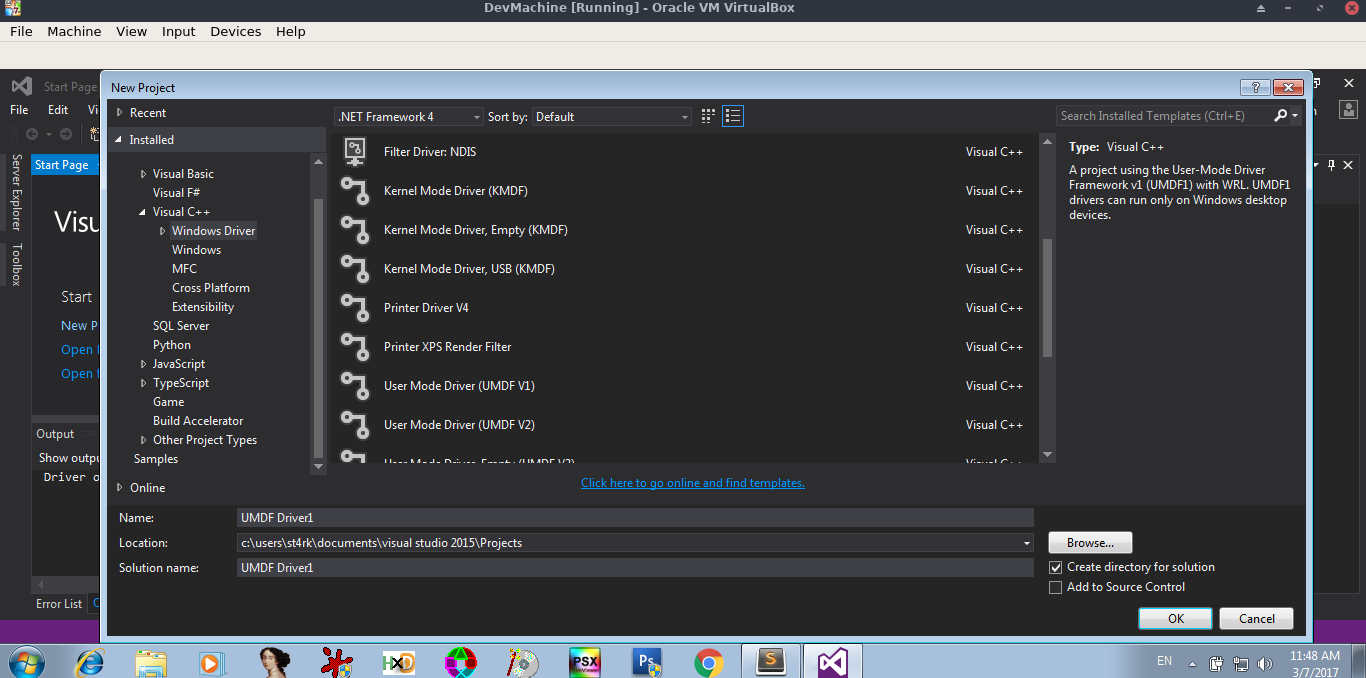The height and width of the screenshot is (678, 1366).
Task: Open Windows Explorer from the taskbar
Action: tap(151, 662)
